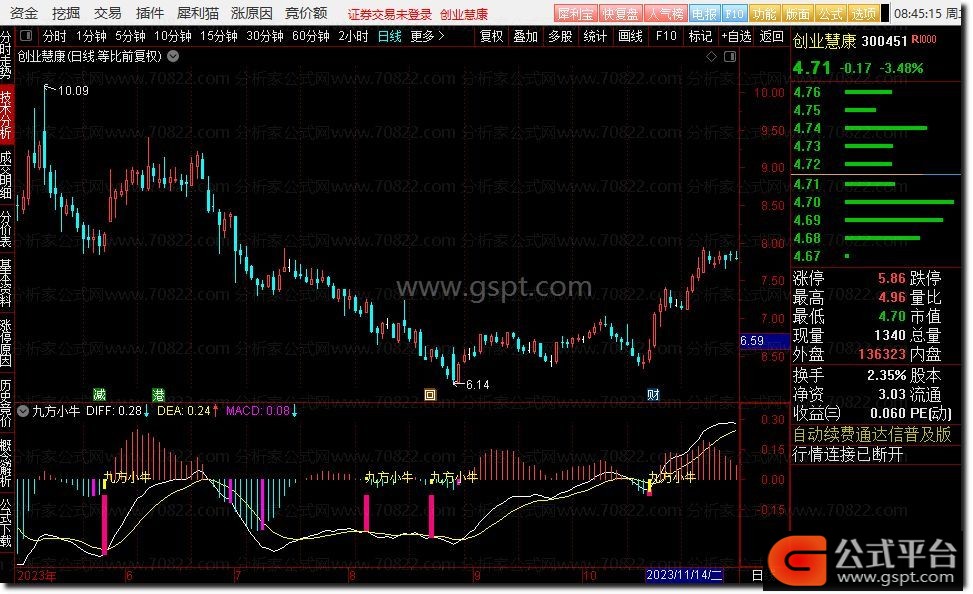Open the 公式 formula button
The image size is (973, 594).
[830, 14]
